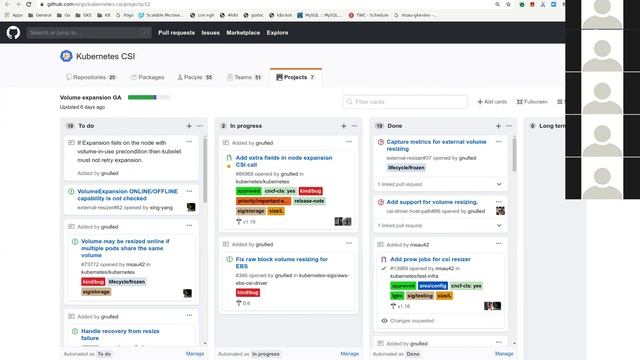Manage automation for the To do column
Screen dimensions: 640x360
[x=195, y=354]
